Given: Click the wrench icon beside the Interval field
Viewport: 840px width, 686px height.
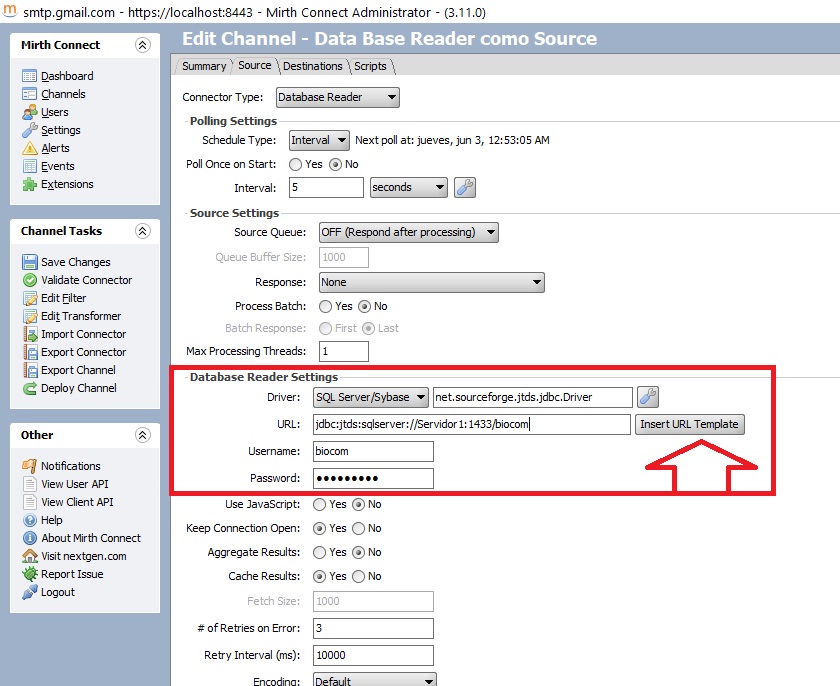Looking at the screenshot, I should click(x=464, y=187).
